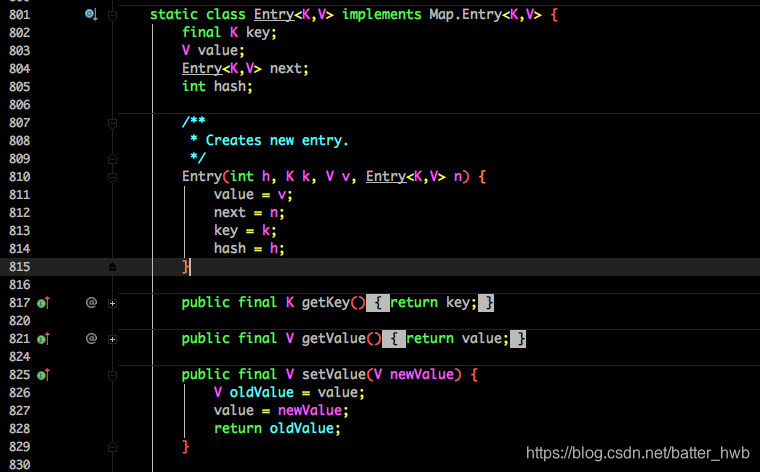Collapse the Javadoc comment fold on line 807
Image resolution: width=760 pixels, height=472 pixels.
click(x=112, y=124)
